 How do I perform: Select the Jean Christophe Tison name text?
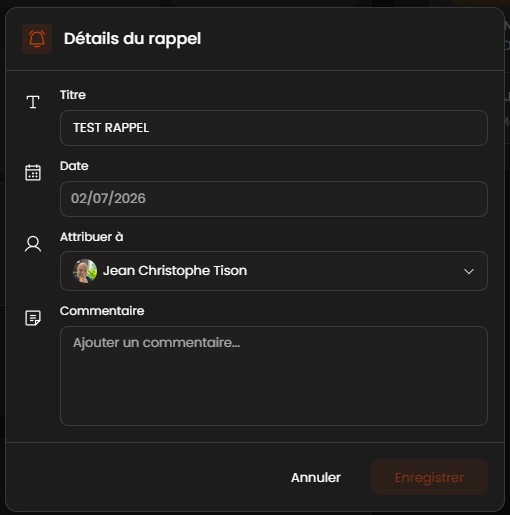coord(175,271)
